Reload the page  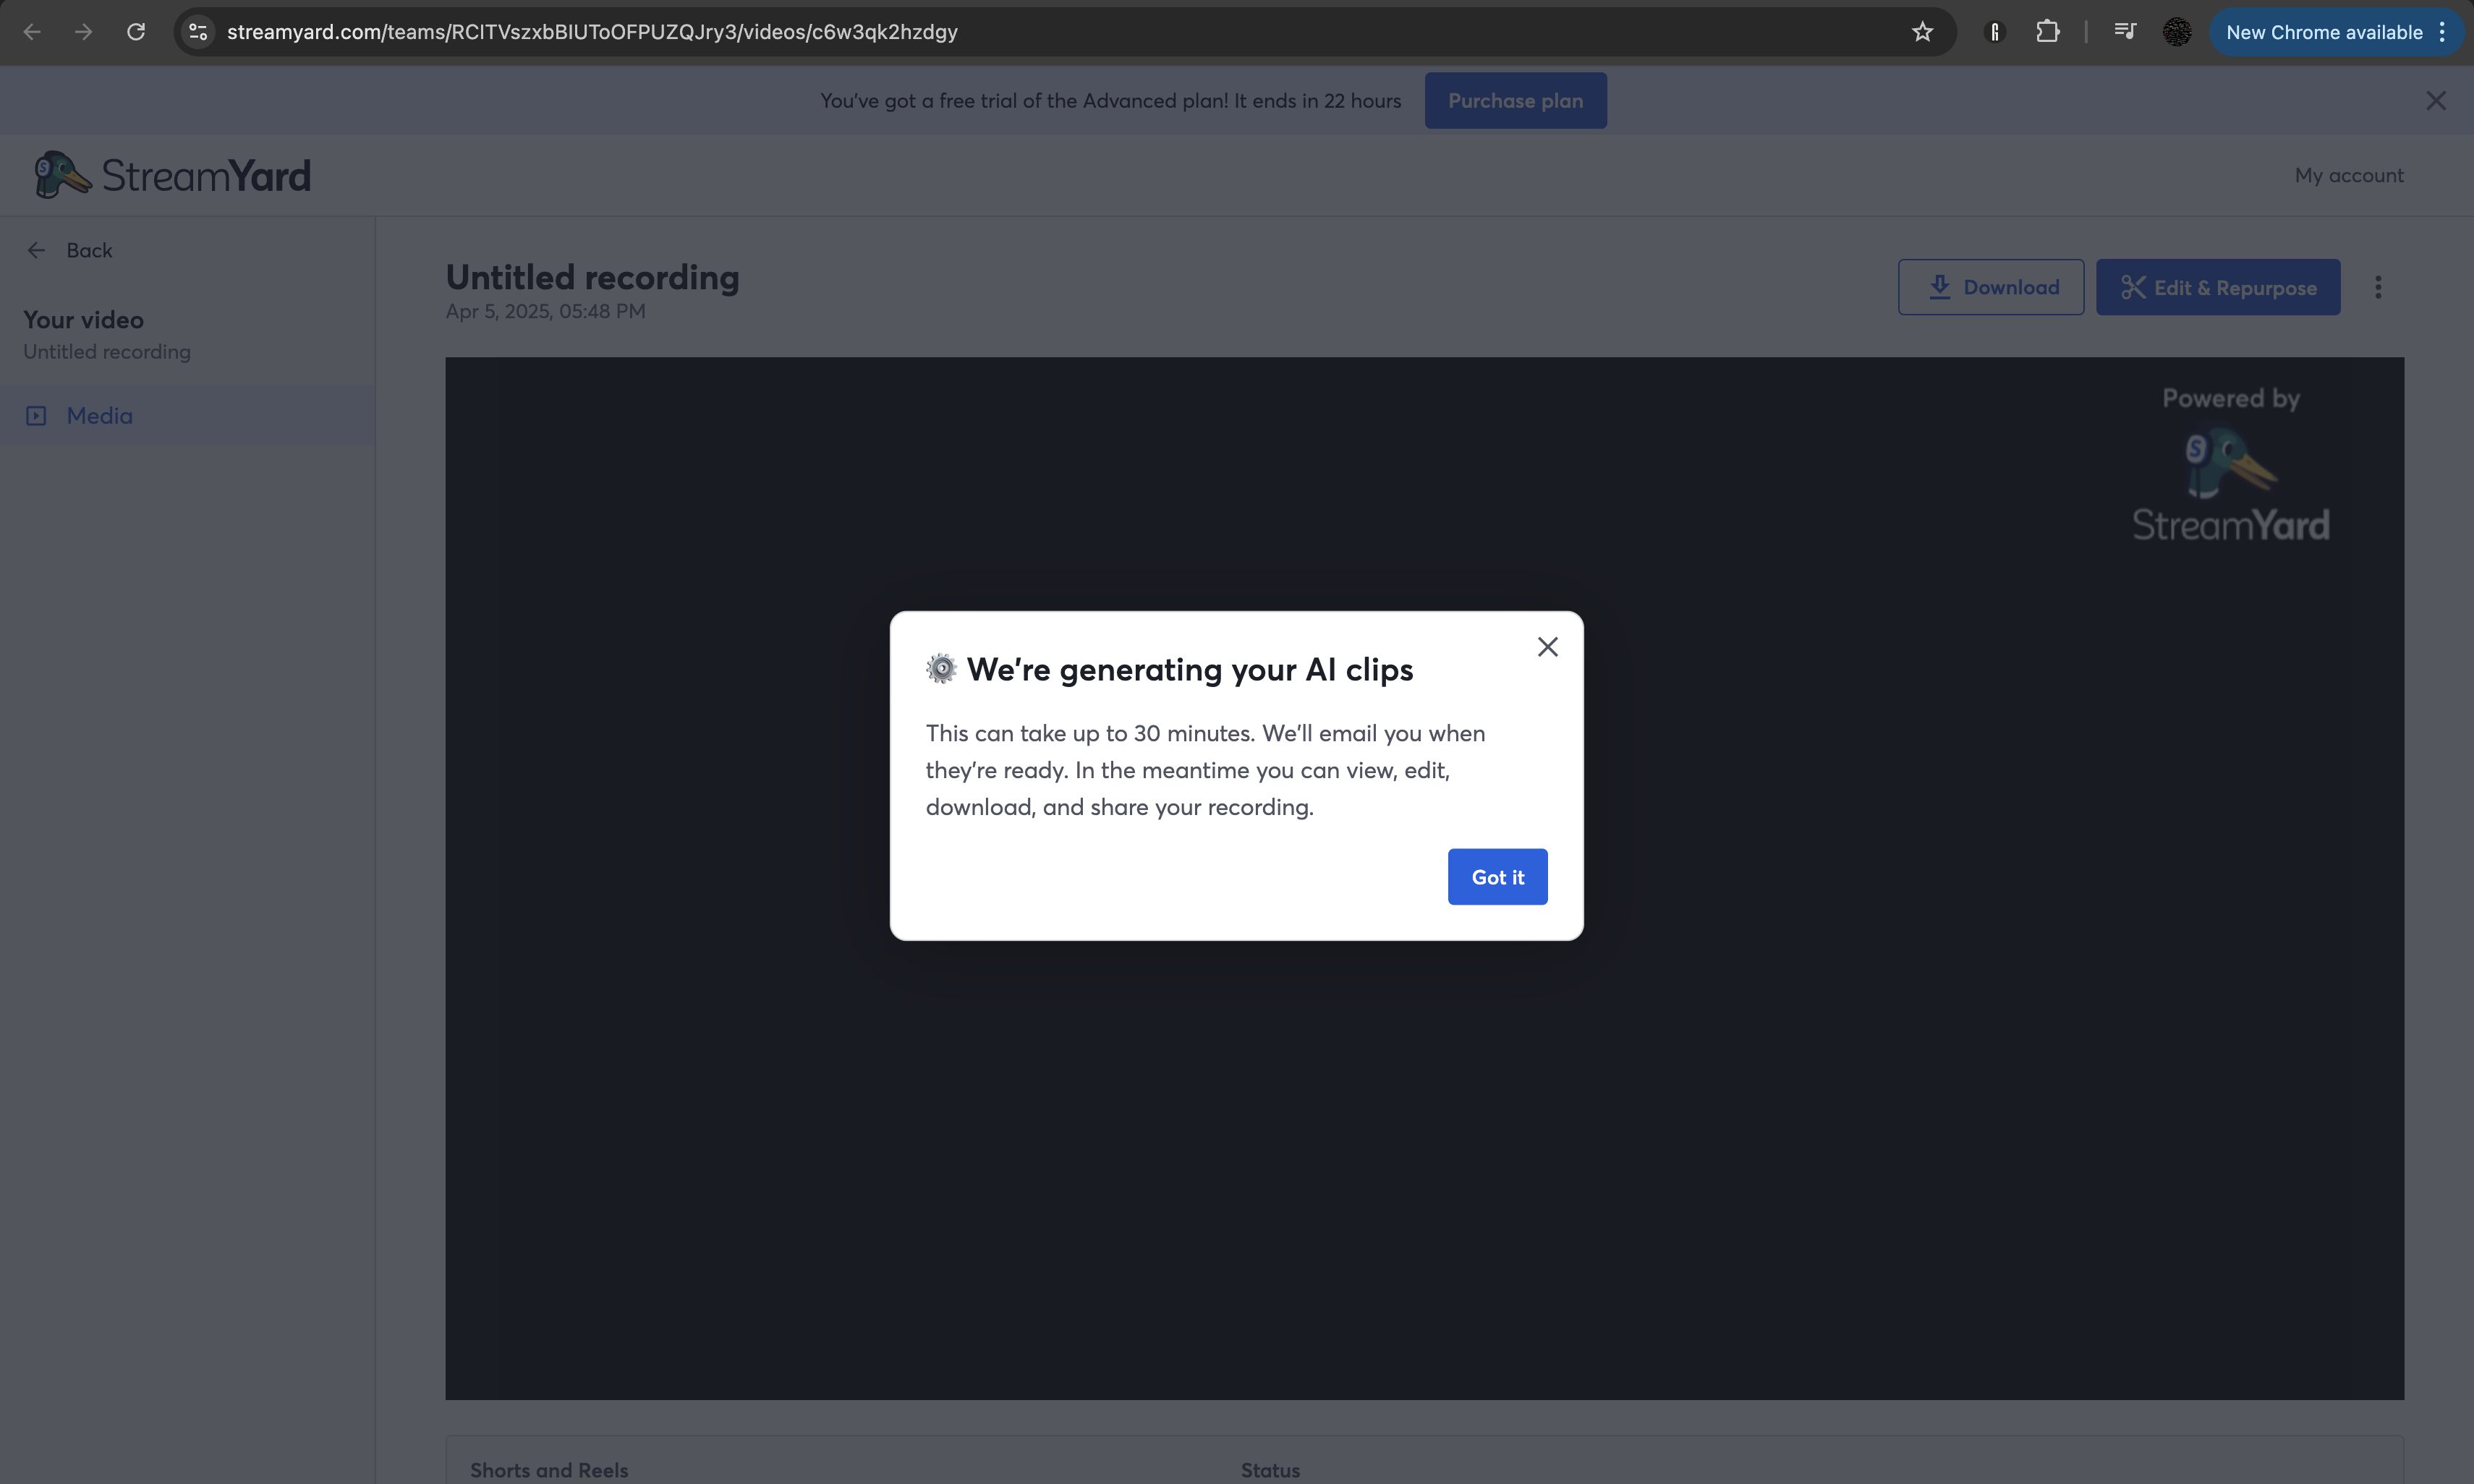tap(136, 32)
